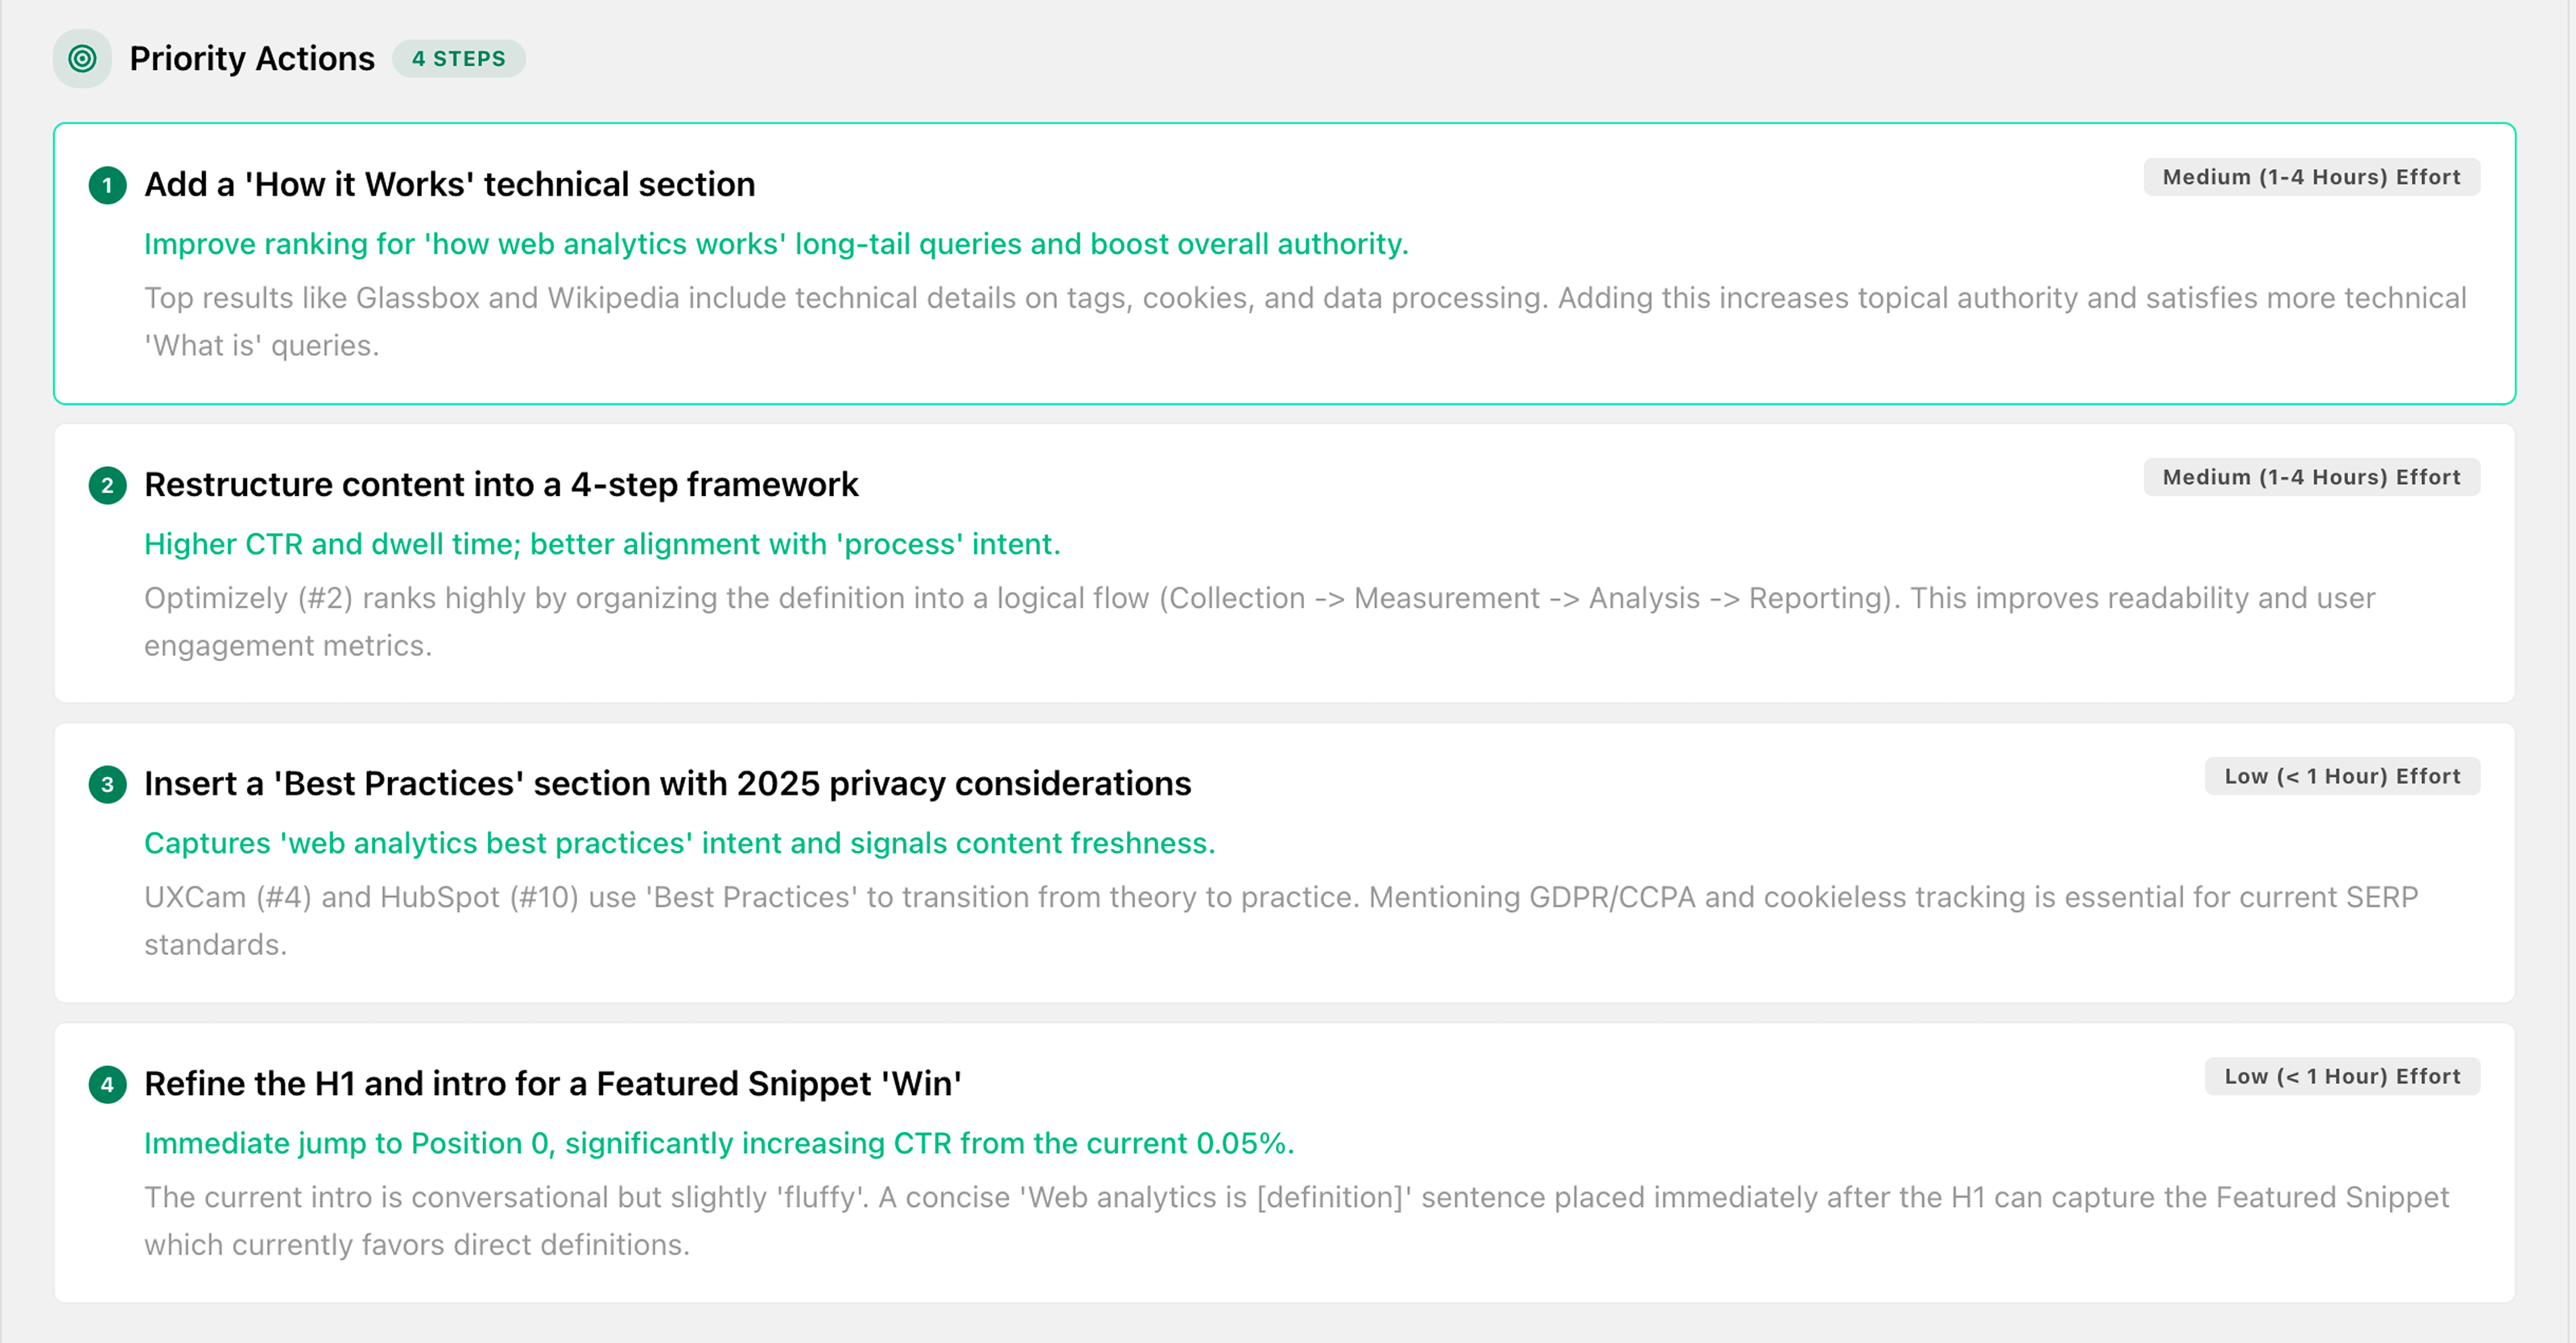The width and height of the screenshot is (2576, 1343).
Task: Click the step 1 number badge
Action: (x=107, y=186)
